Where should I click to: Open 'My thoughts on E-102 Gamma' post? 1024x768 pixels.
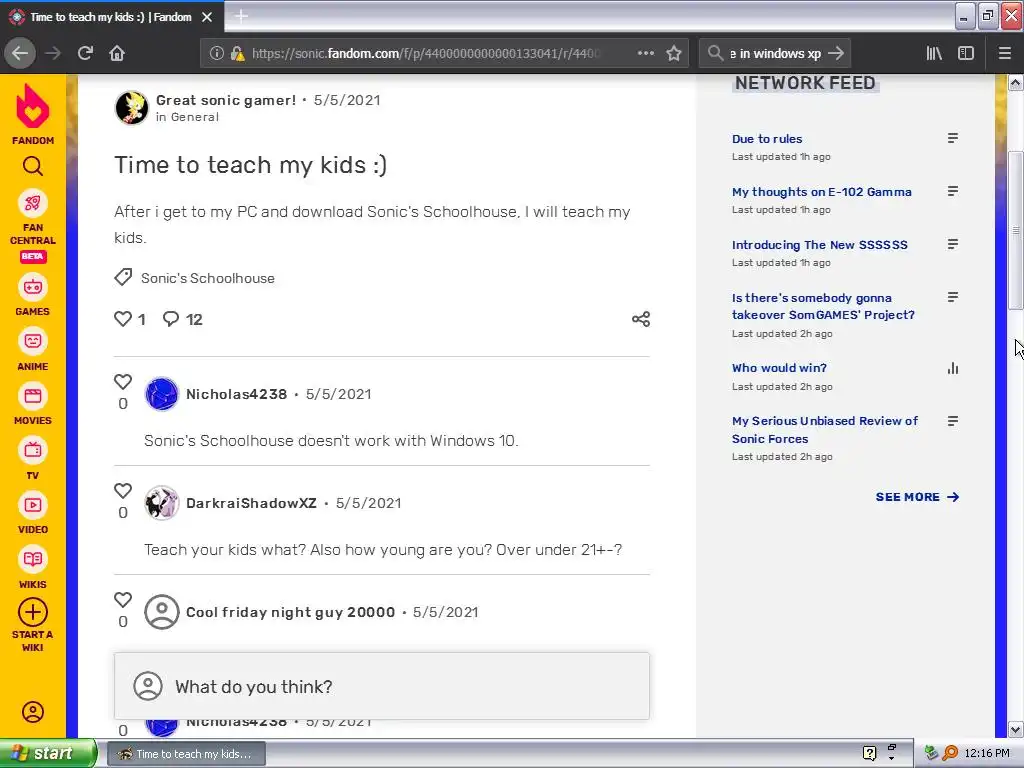coord(822,191)
